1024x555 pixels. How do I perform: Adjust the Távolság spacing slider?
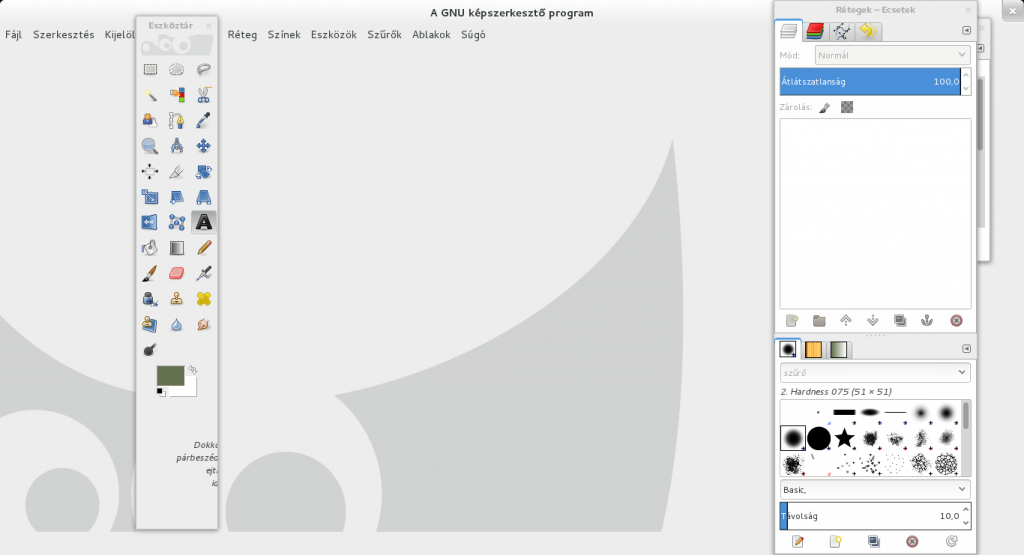(871, 516)
